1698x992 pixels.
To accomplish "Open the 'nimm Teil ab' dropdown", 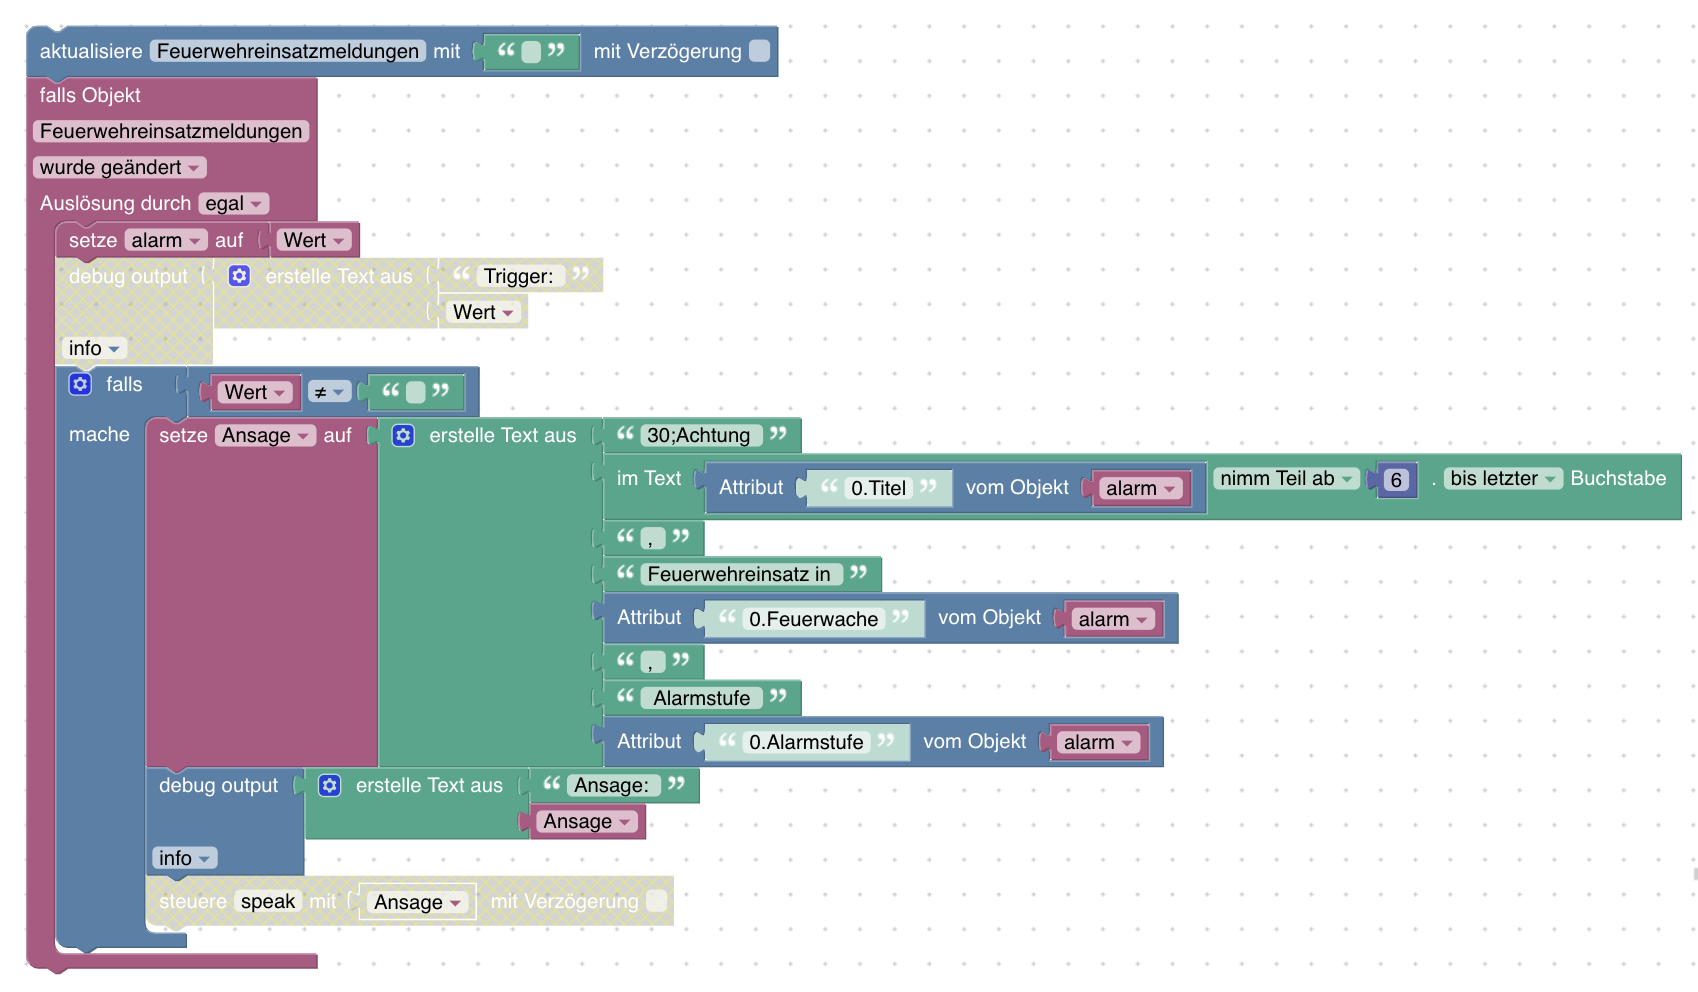I will (x=1286, y=478).
